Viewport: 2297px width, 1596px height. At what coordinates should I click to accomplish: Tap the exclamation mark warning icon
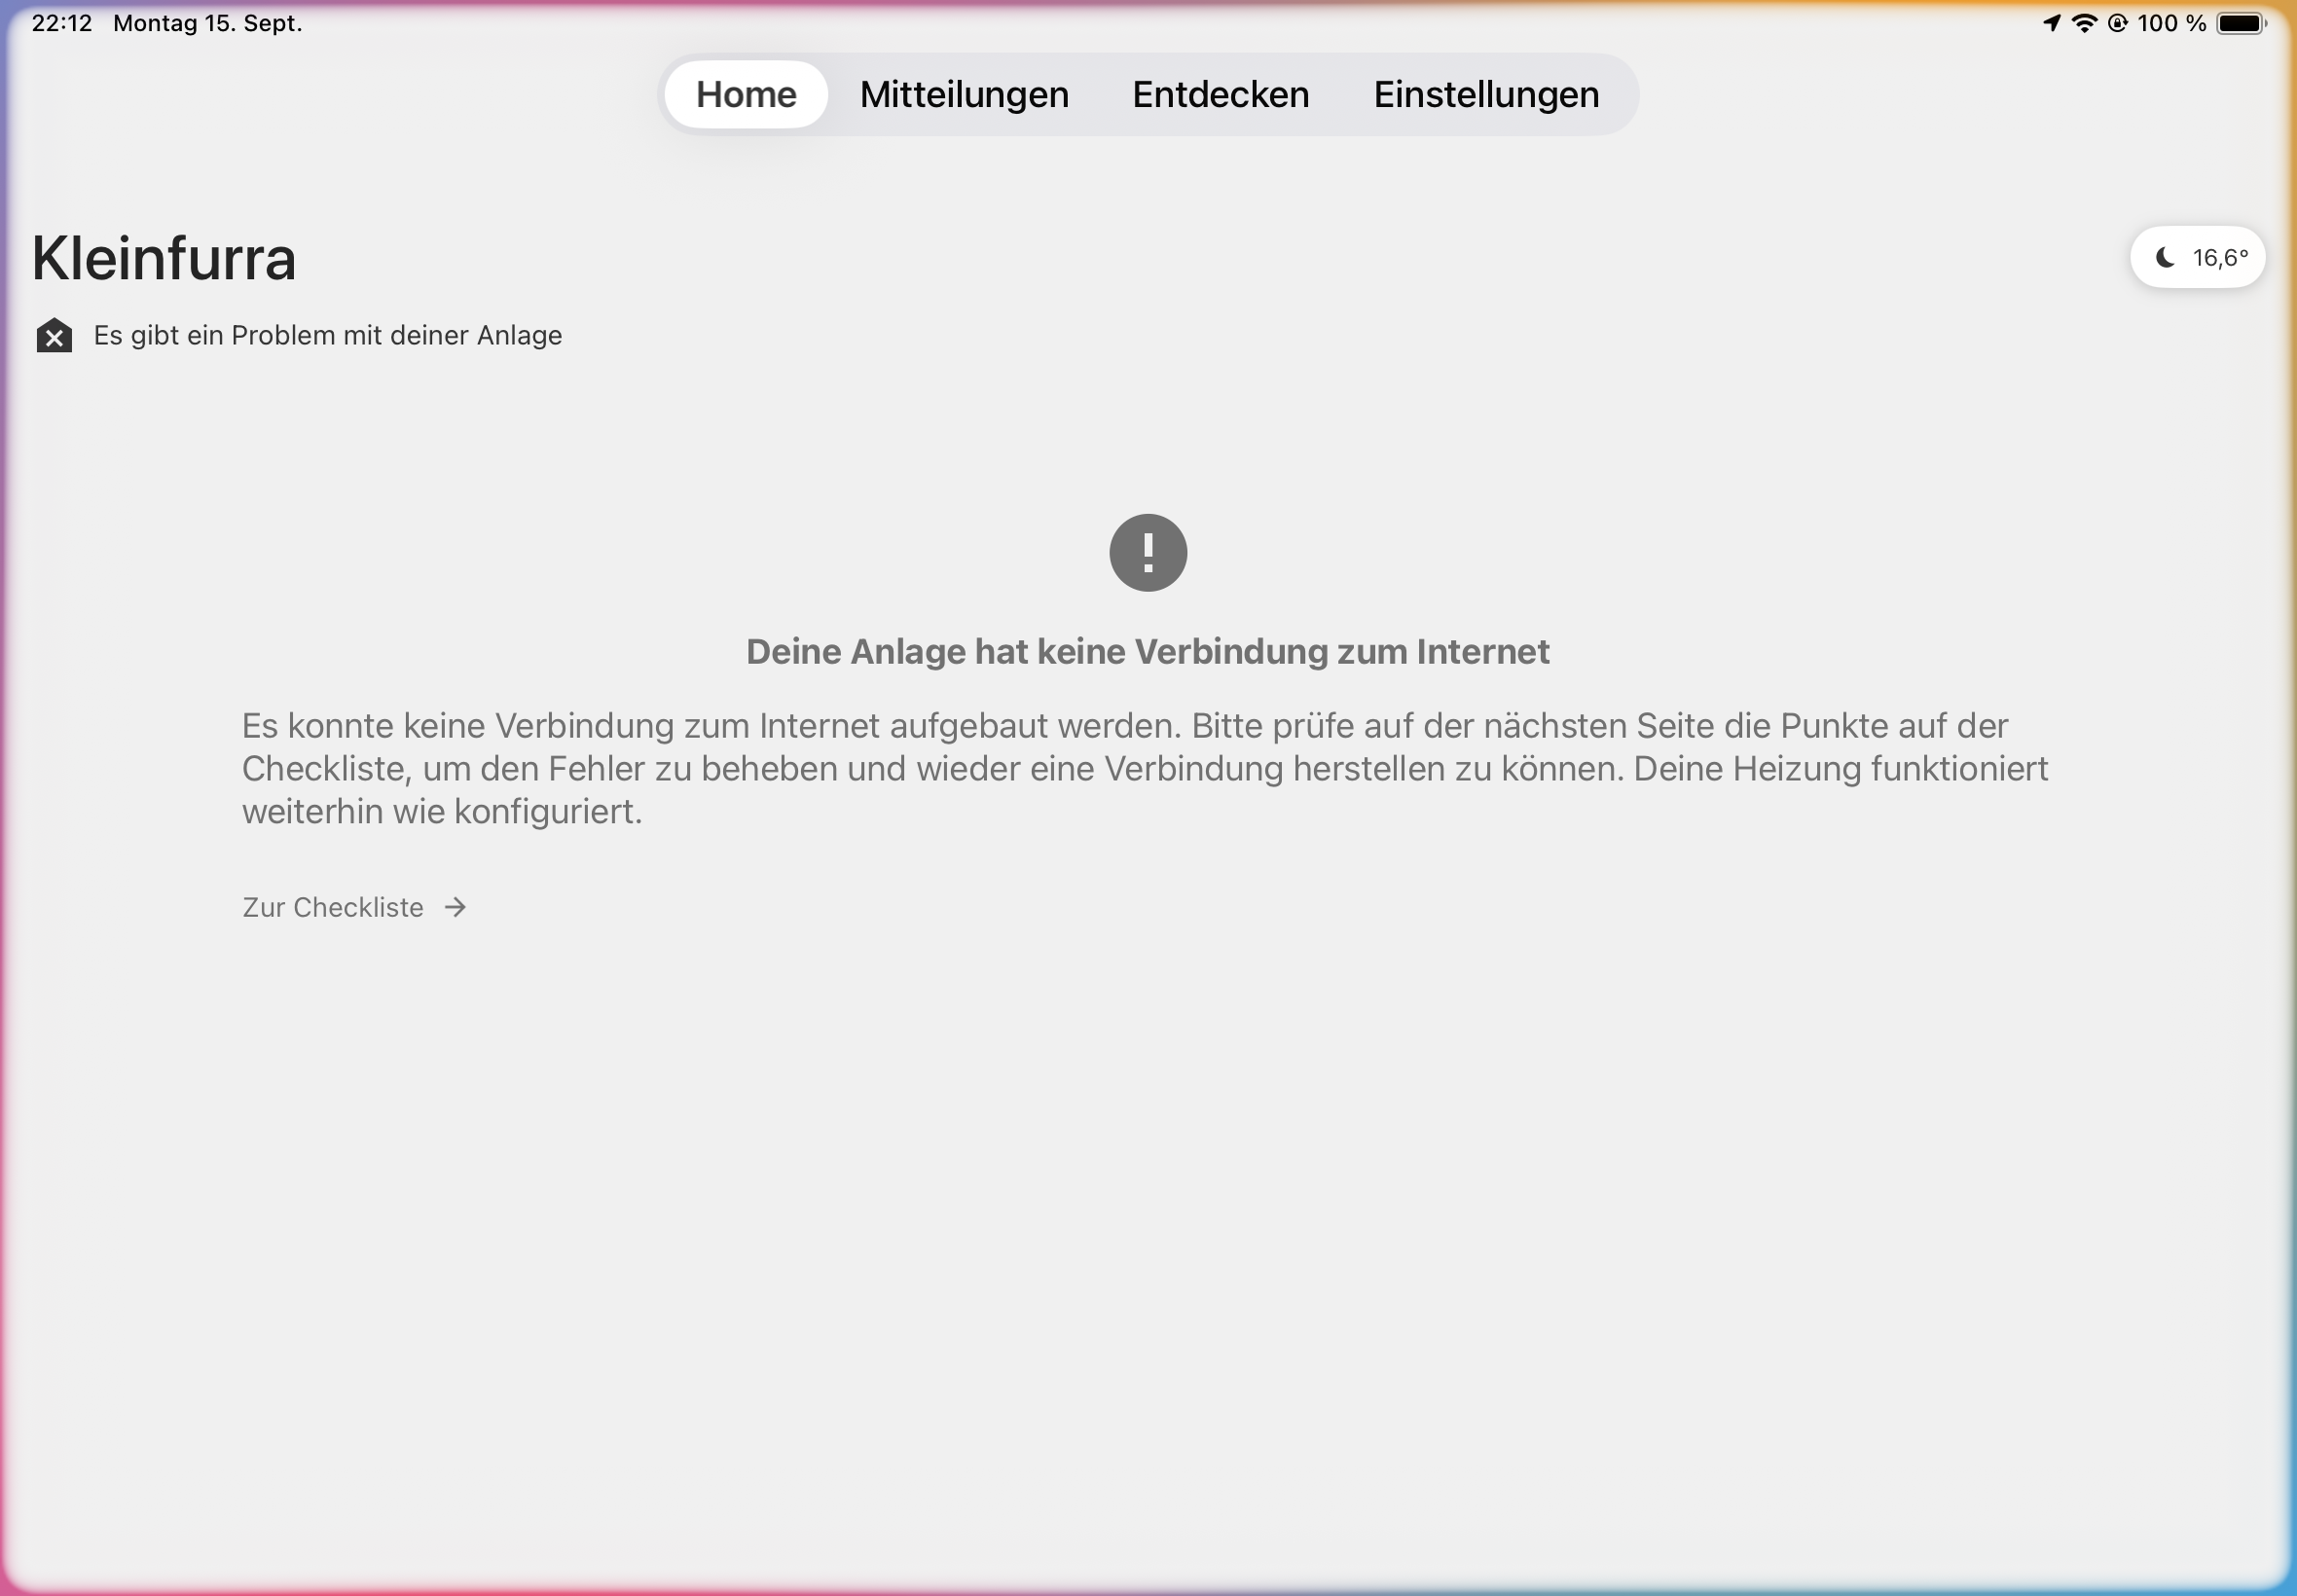1147,553
